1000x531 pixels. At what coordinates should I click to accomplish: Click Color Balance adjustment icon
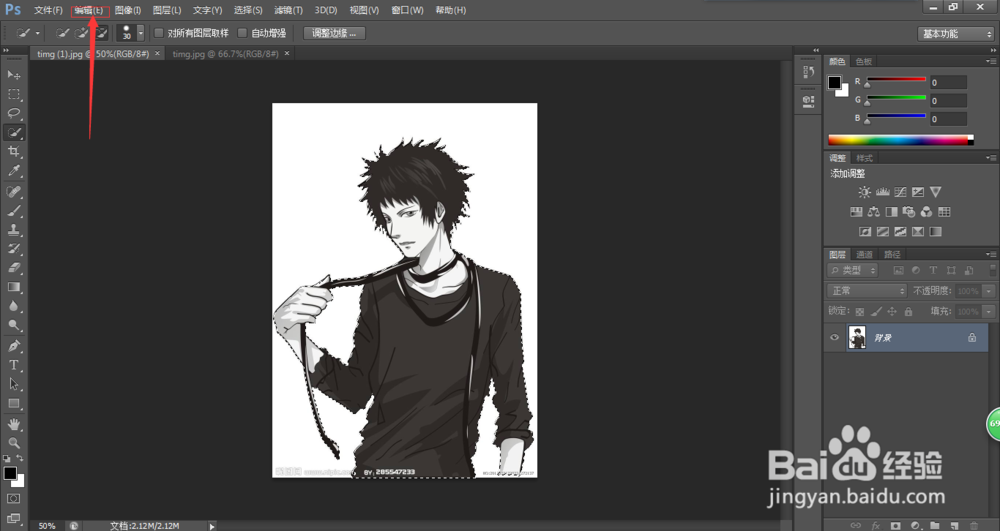point(873,212)
